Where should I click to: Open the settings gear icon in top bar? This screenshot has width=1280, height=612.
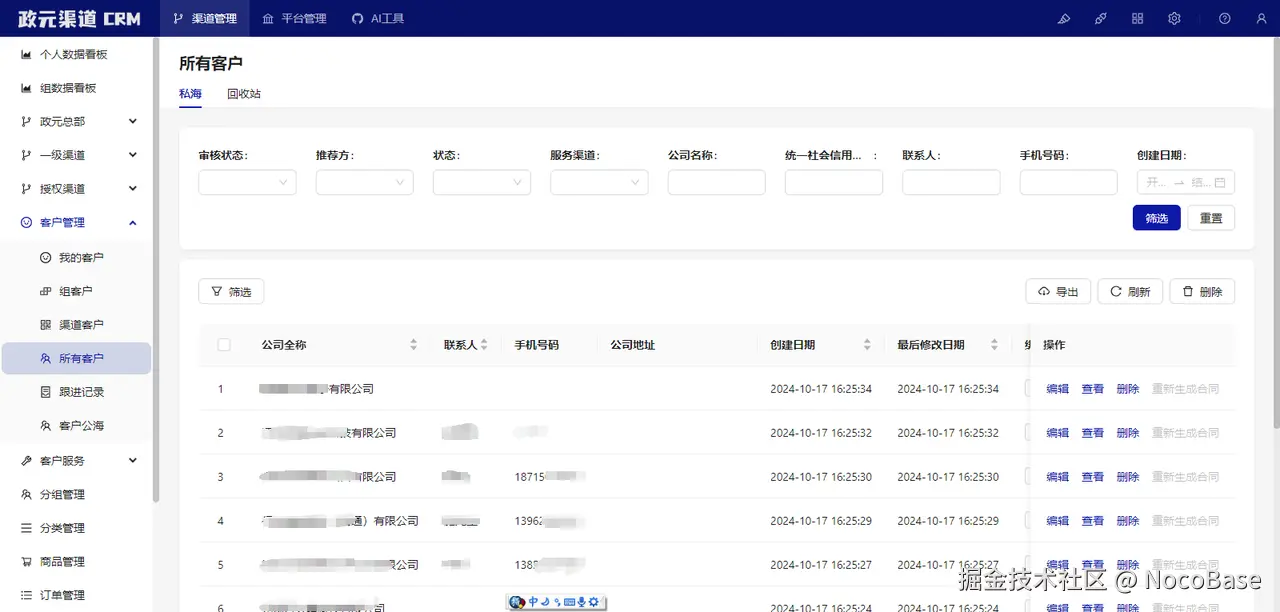pyautogui.click(x=1174, y=18)
